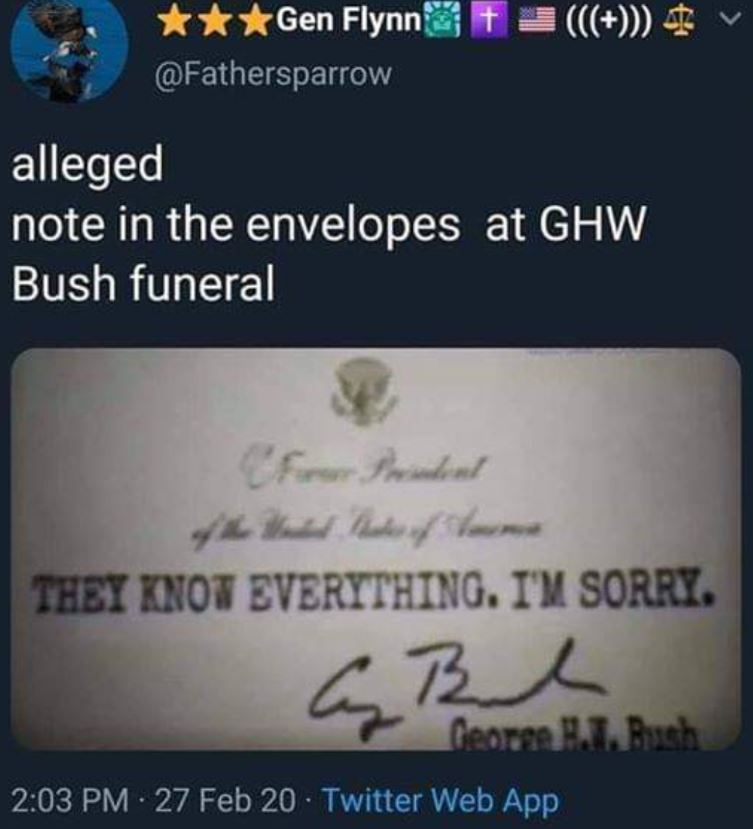Click the third gold star emoji
Screen dimensions: 753x829
(x=255, y=22)
